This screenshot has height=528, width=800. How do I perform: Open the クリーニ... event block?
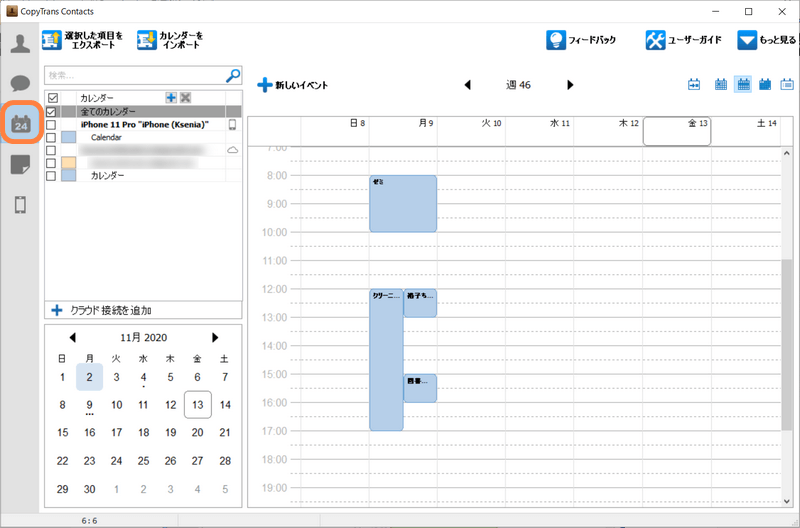(x=386, y=360)
